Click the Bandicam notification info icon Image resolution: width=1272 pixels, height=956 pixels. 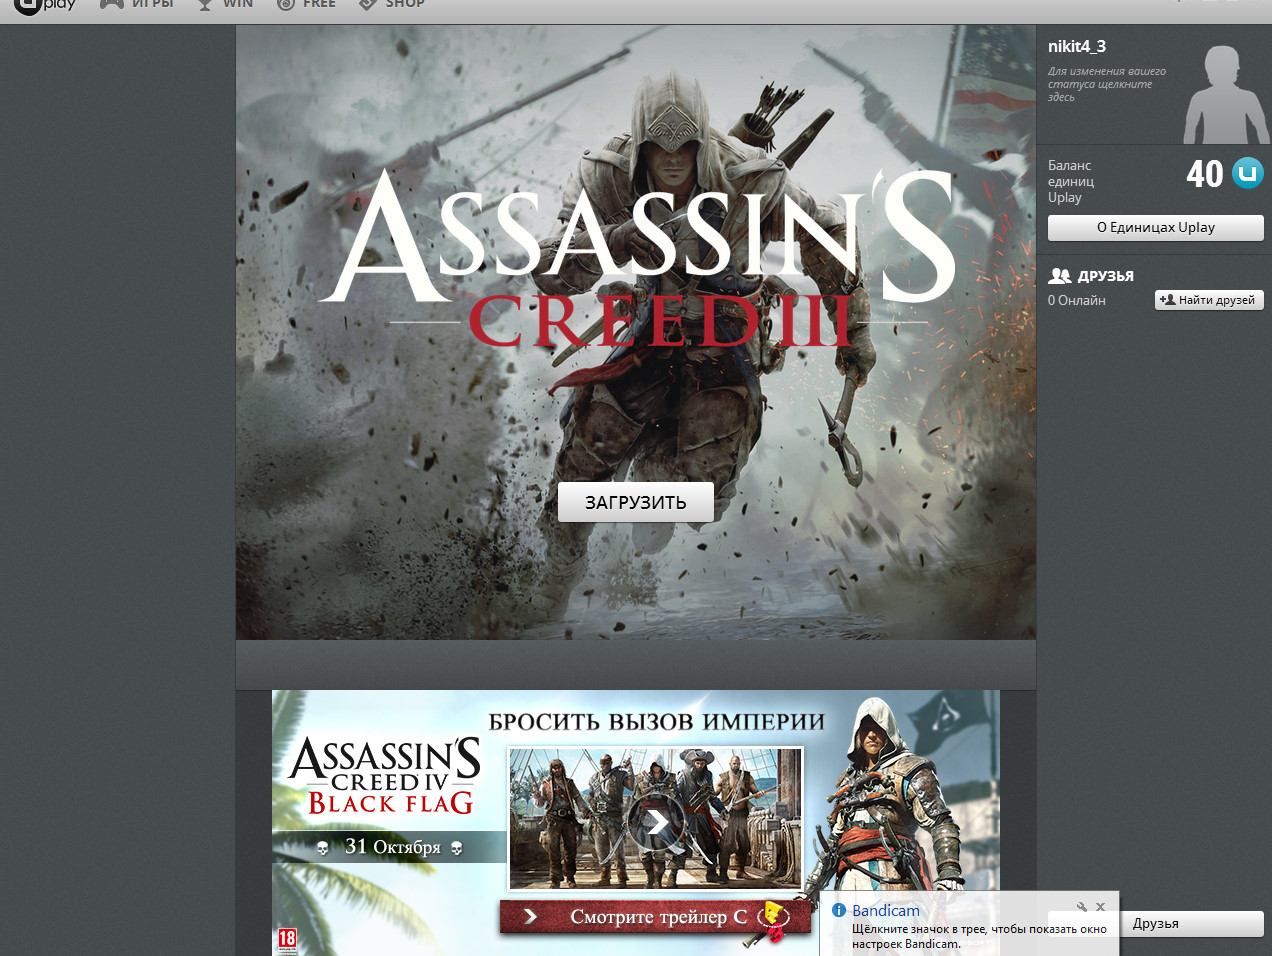pyautogui.click(x=839, y=910)
